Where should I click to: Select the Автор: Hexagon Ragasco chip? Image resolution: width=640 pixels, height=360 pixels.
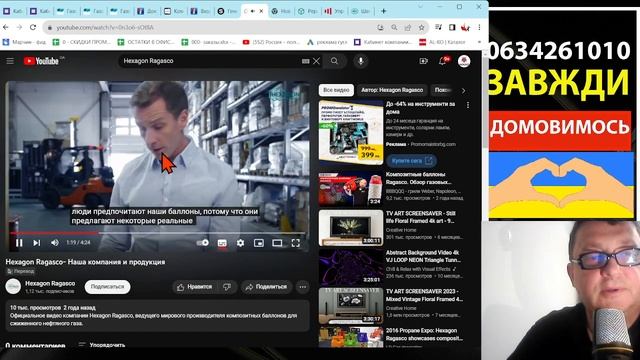click(392, 90)
